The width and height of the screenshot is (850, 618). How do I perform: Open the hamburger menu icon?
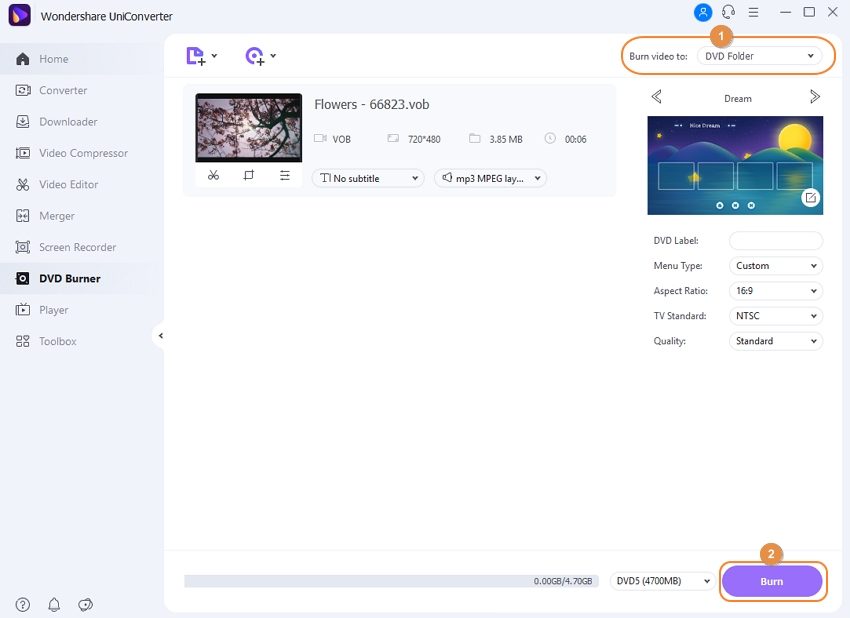pos(754,12)
